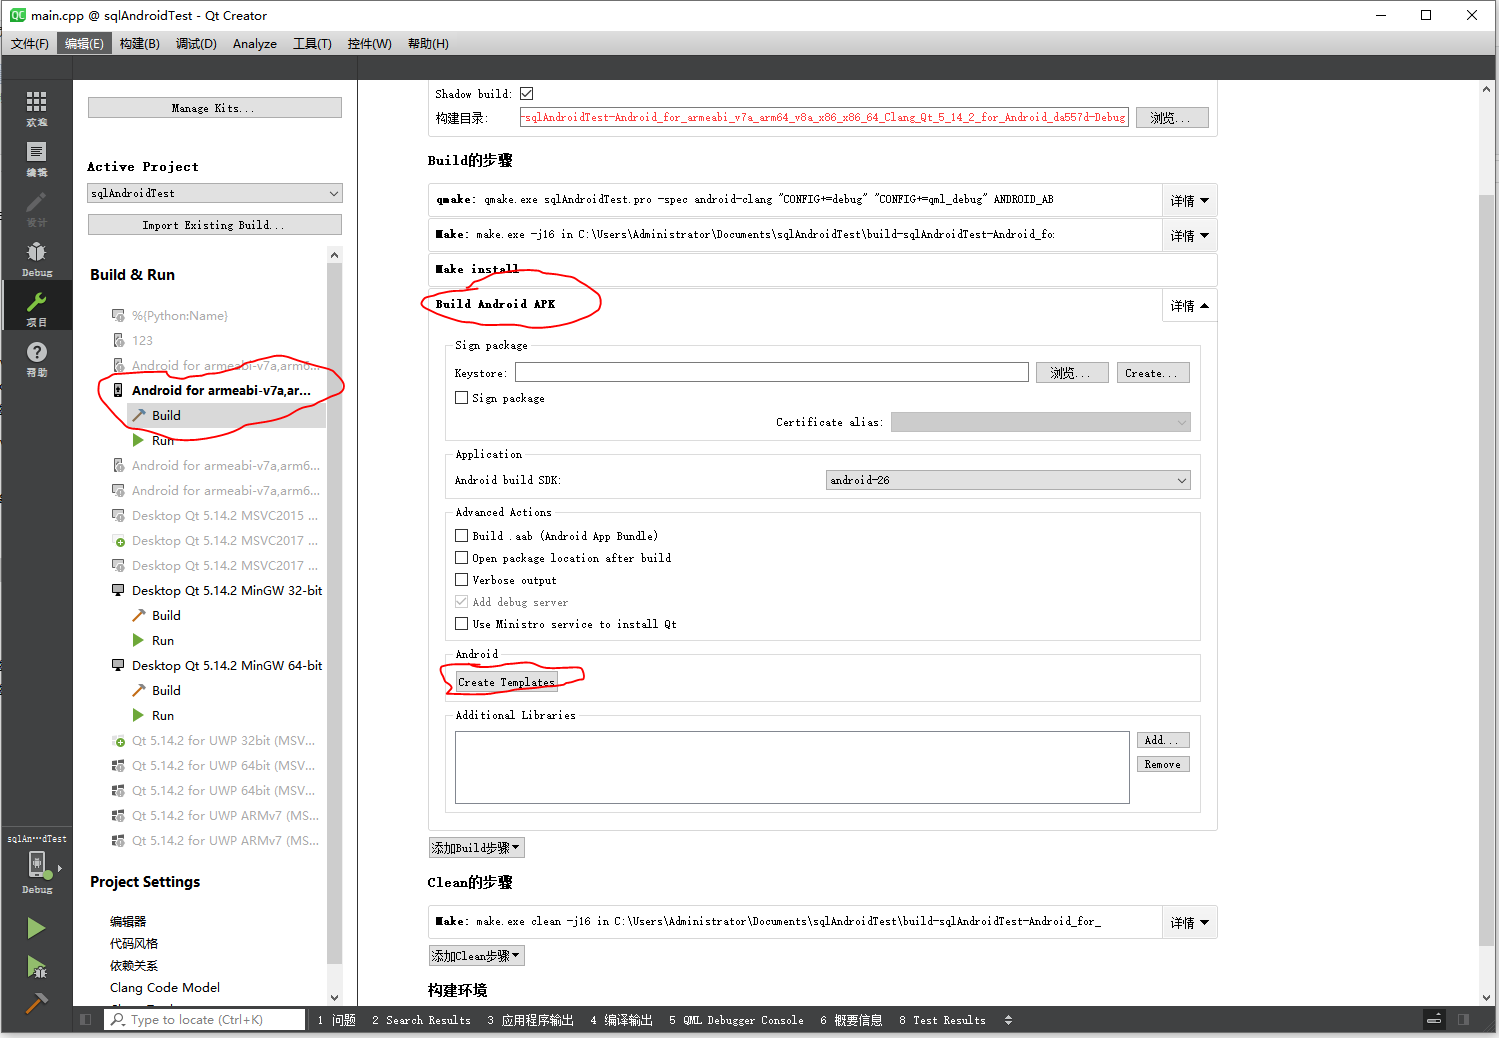Click Manage Kits button

(x=215, y=108)
